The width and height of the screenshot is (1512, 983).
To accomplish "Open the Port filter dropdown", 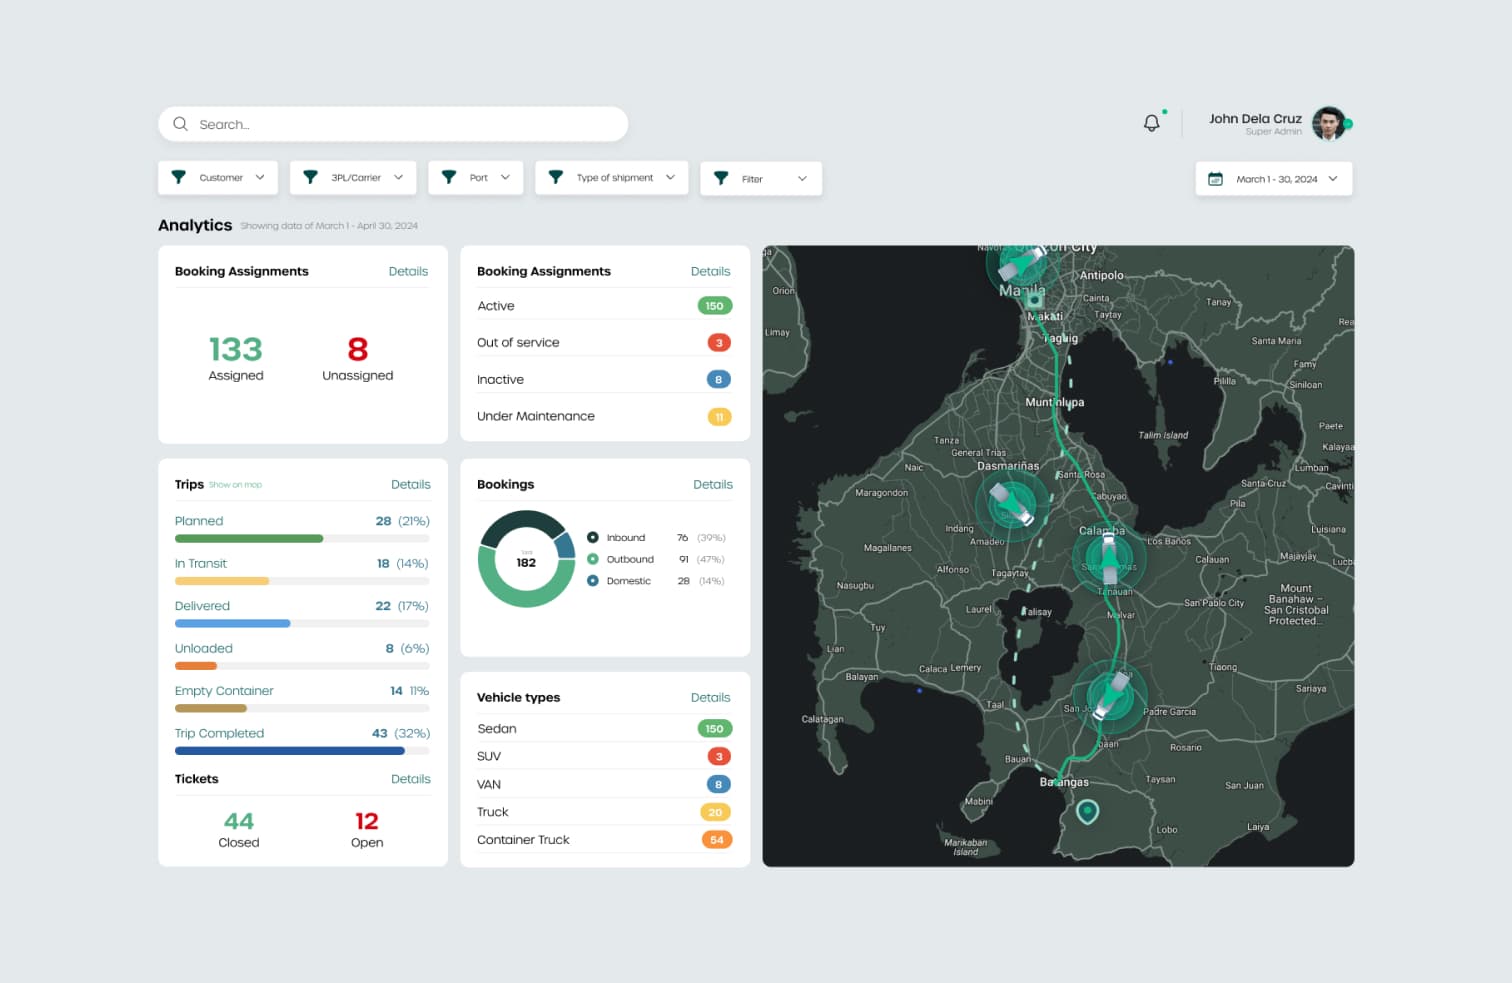I will 476,178.
